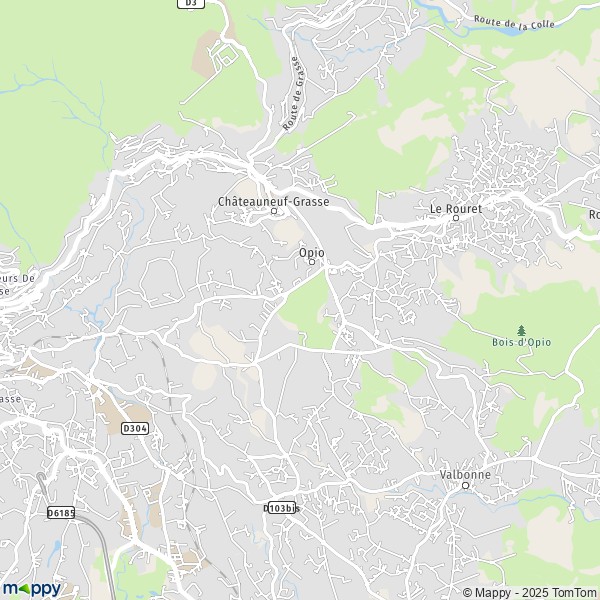Select the Opio place label
This screenshot has height=600, width=600.
[311, 253]
